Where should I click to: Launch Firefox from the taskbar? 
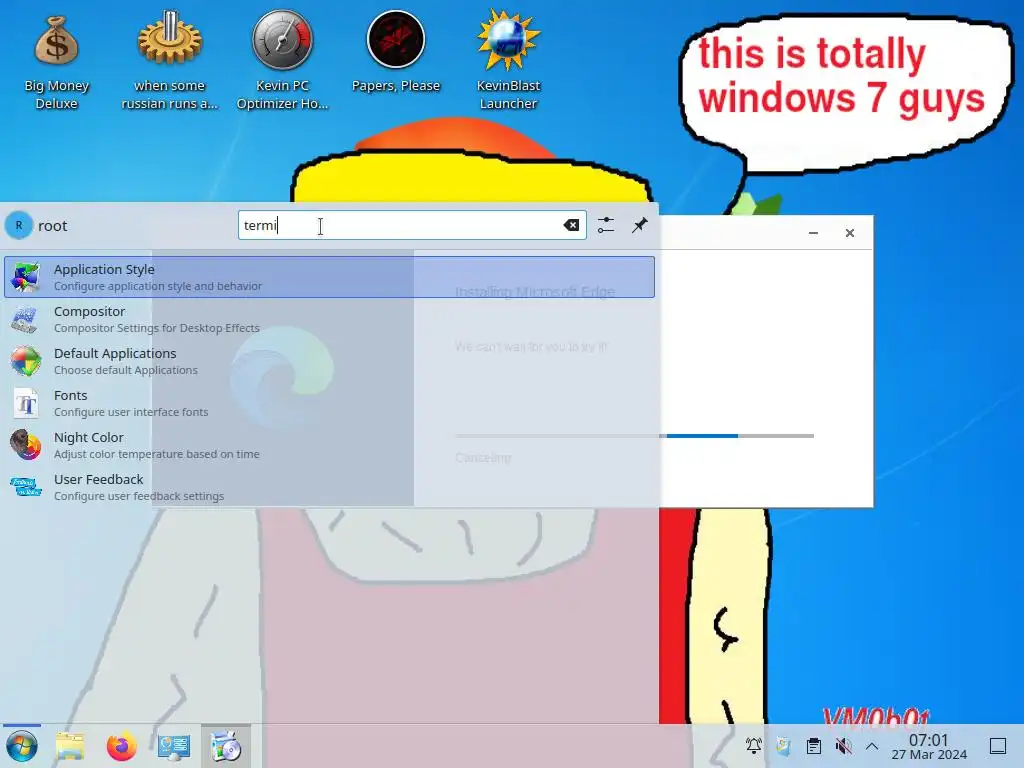121,746
